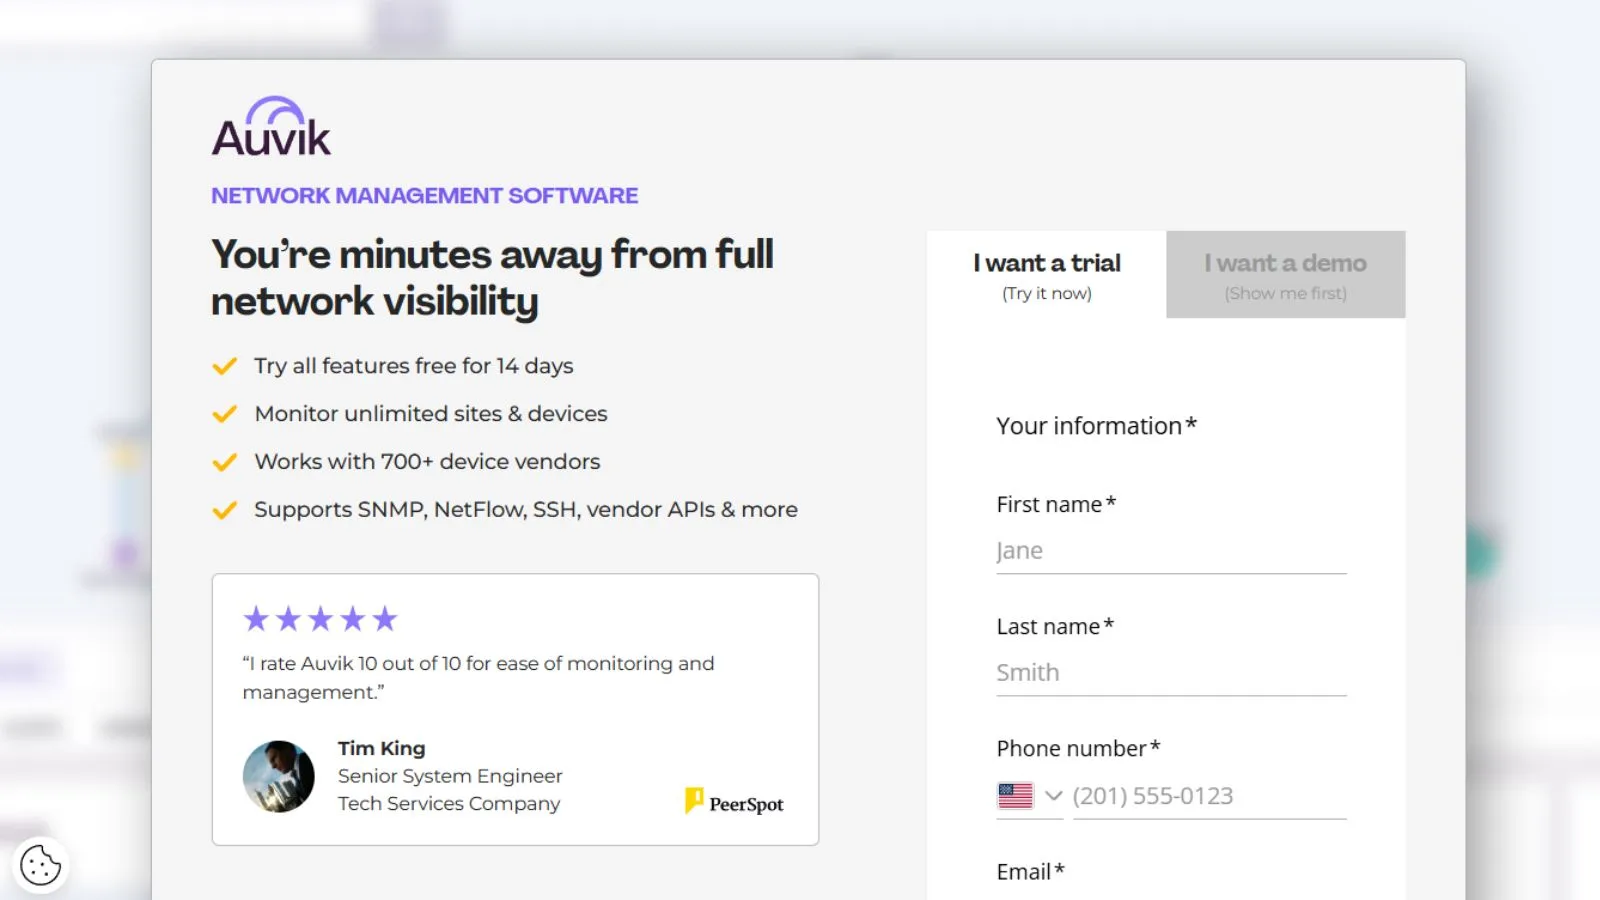Click "Works with 700+ device vendors" text
Viewport: 1600px width, 900px height.
(x=427, y=462)
